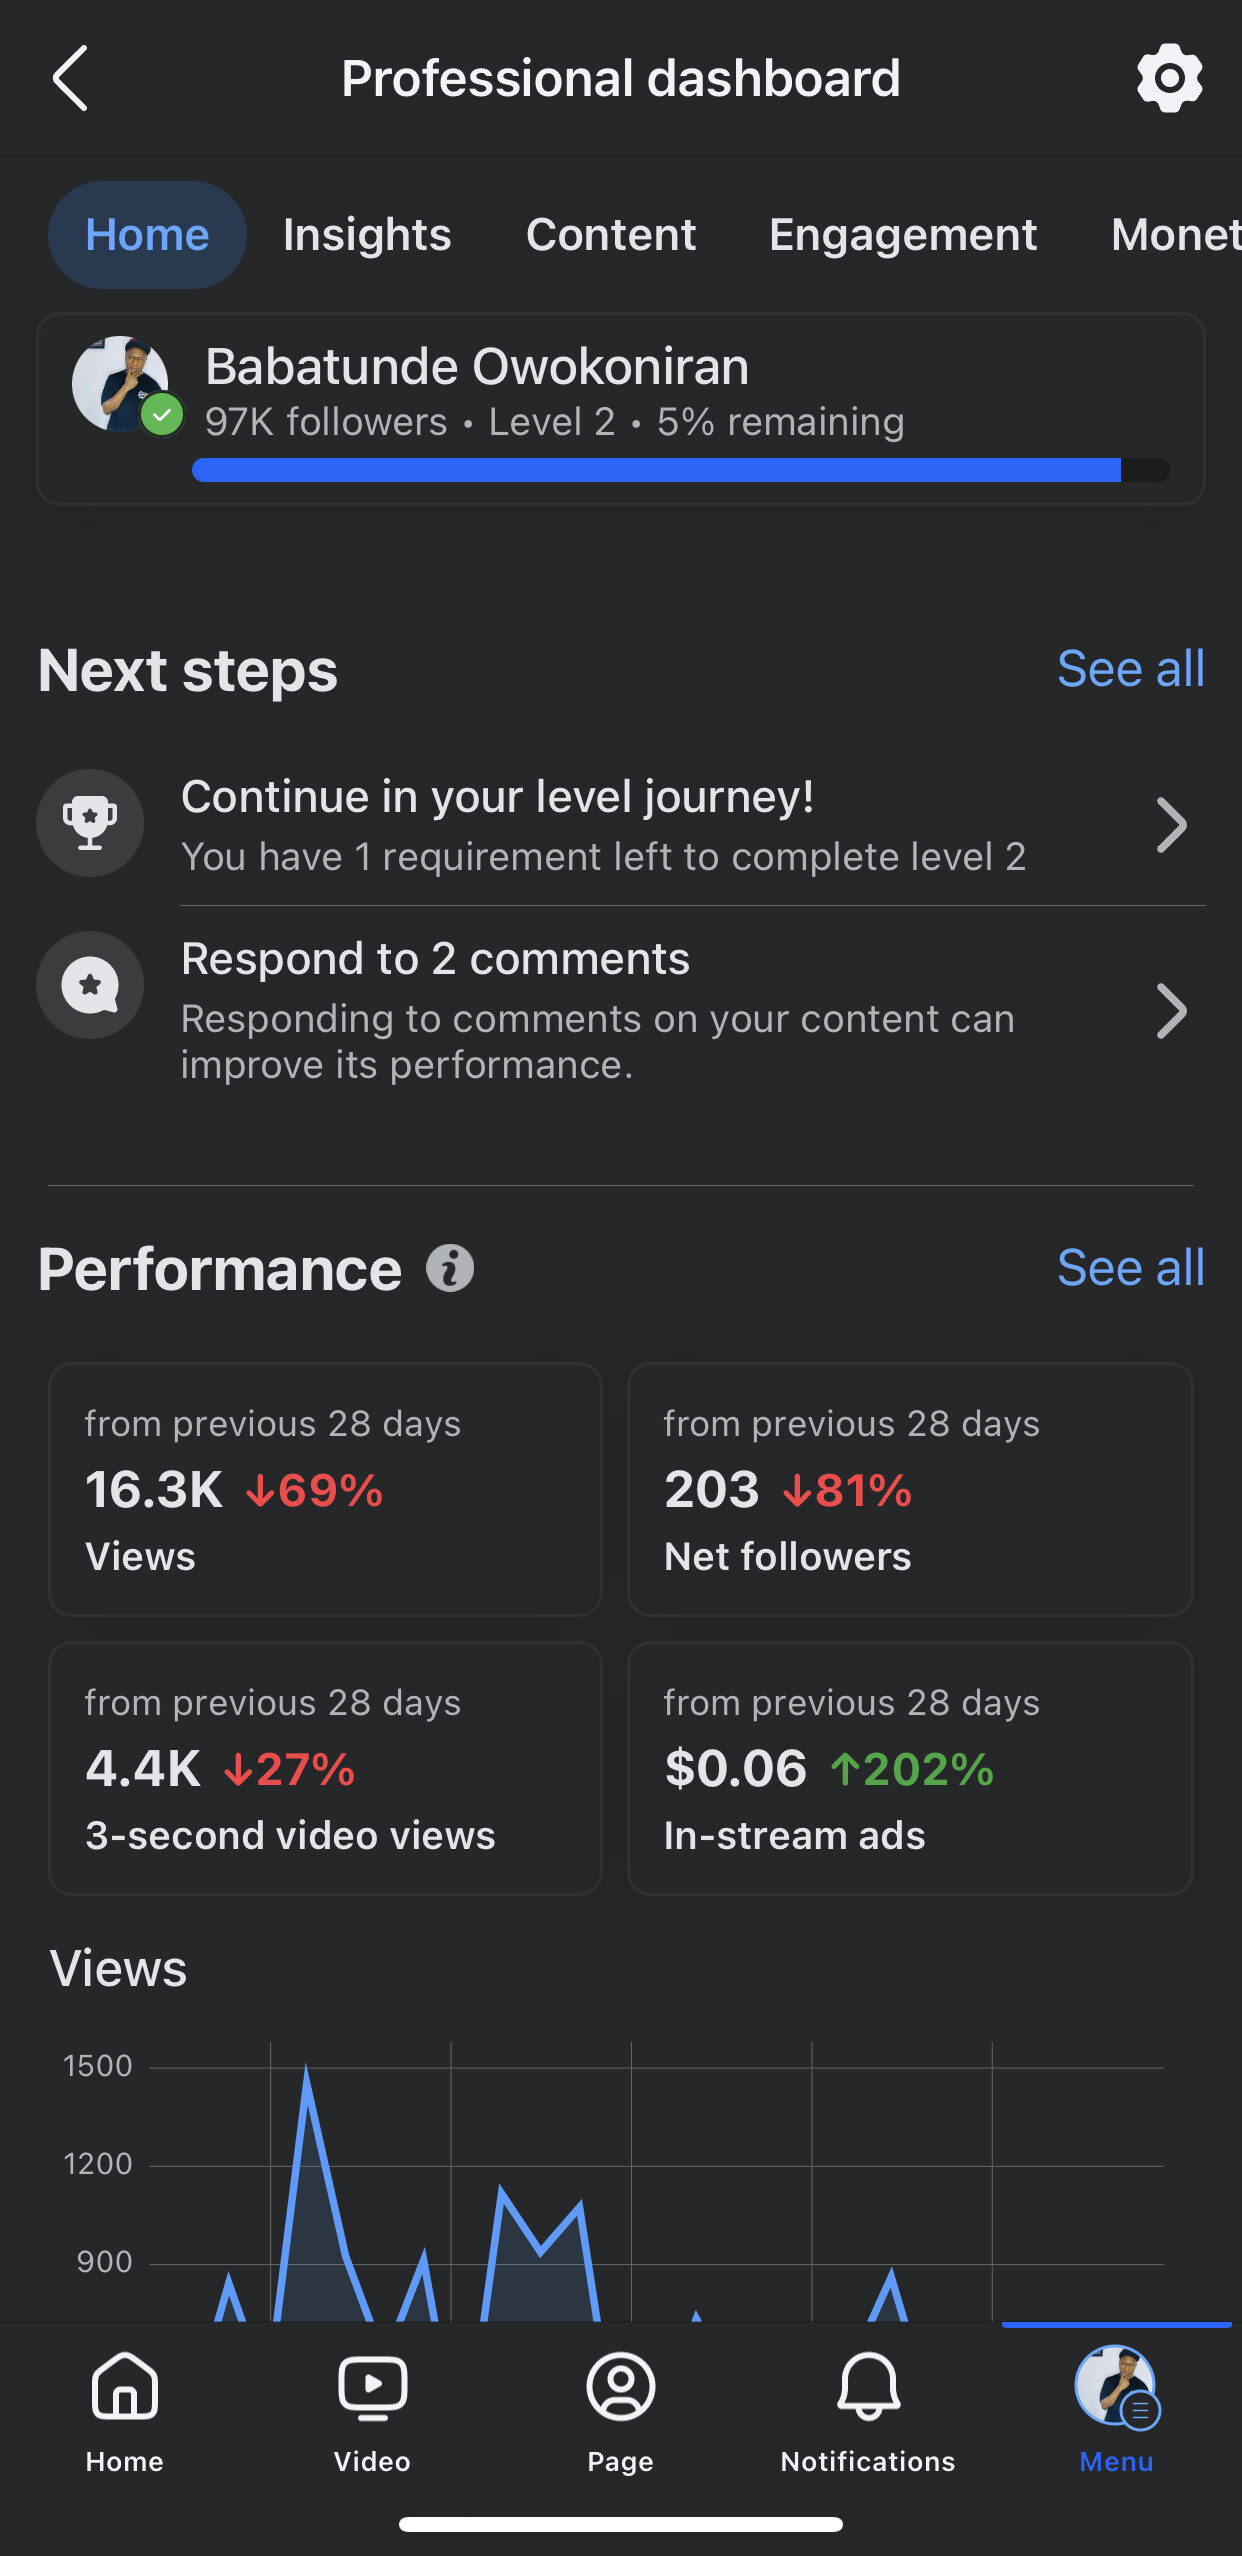Tap Babatunde Owokoniran's profile picture

click(x=121, y=383)
